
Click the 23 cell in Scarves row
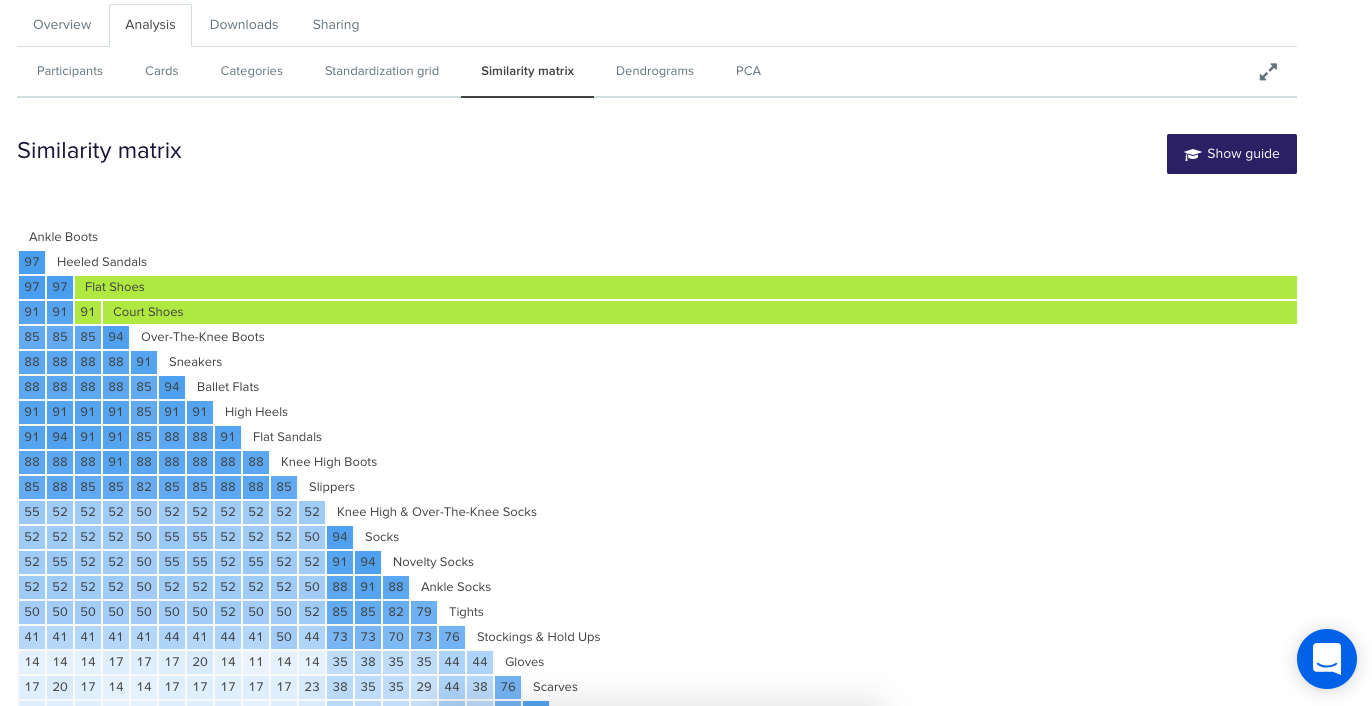tap(312, 687)
